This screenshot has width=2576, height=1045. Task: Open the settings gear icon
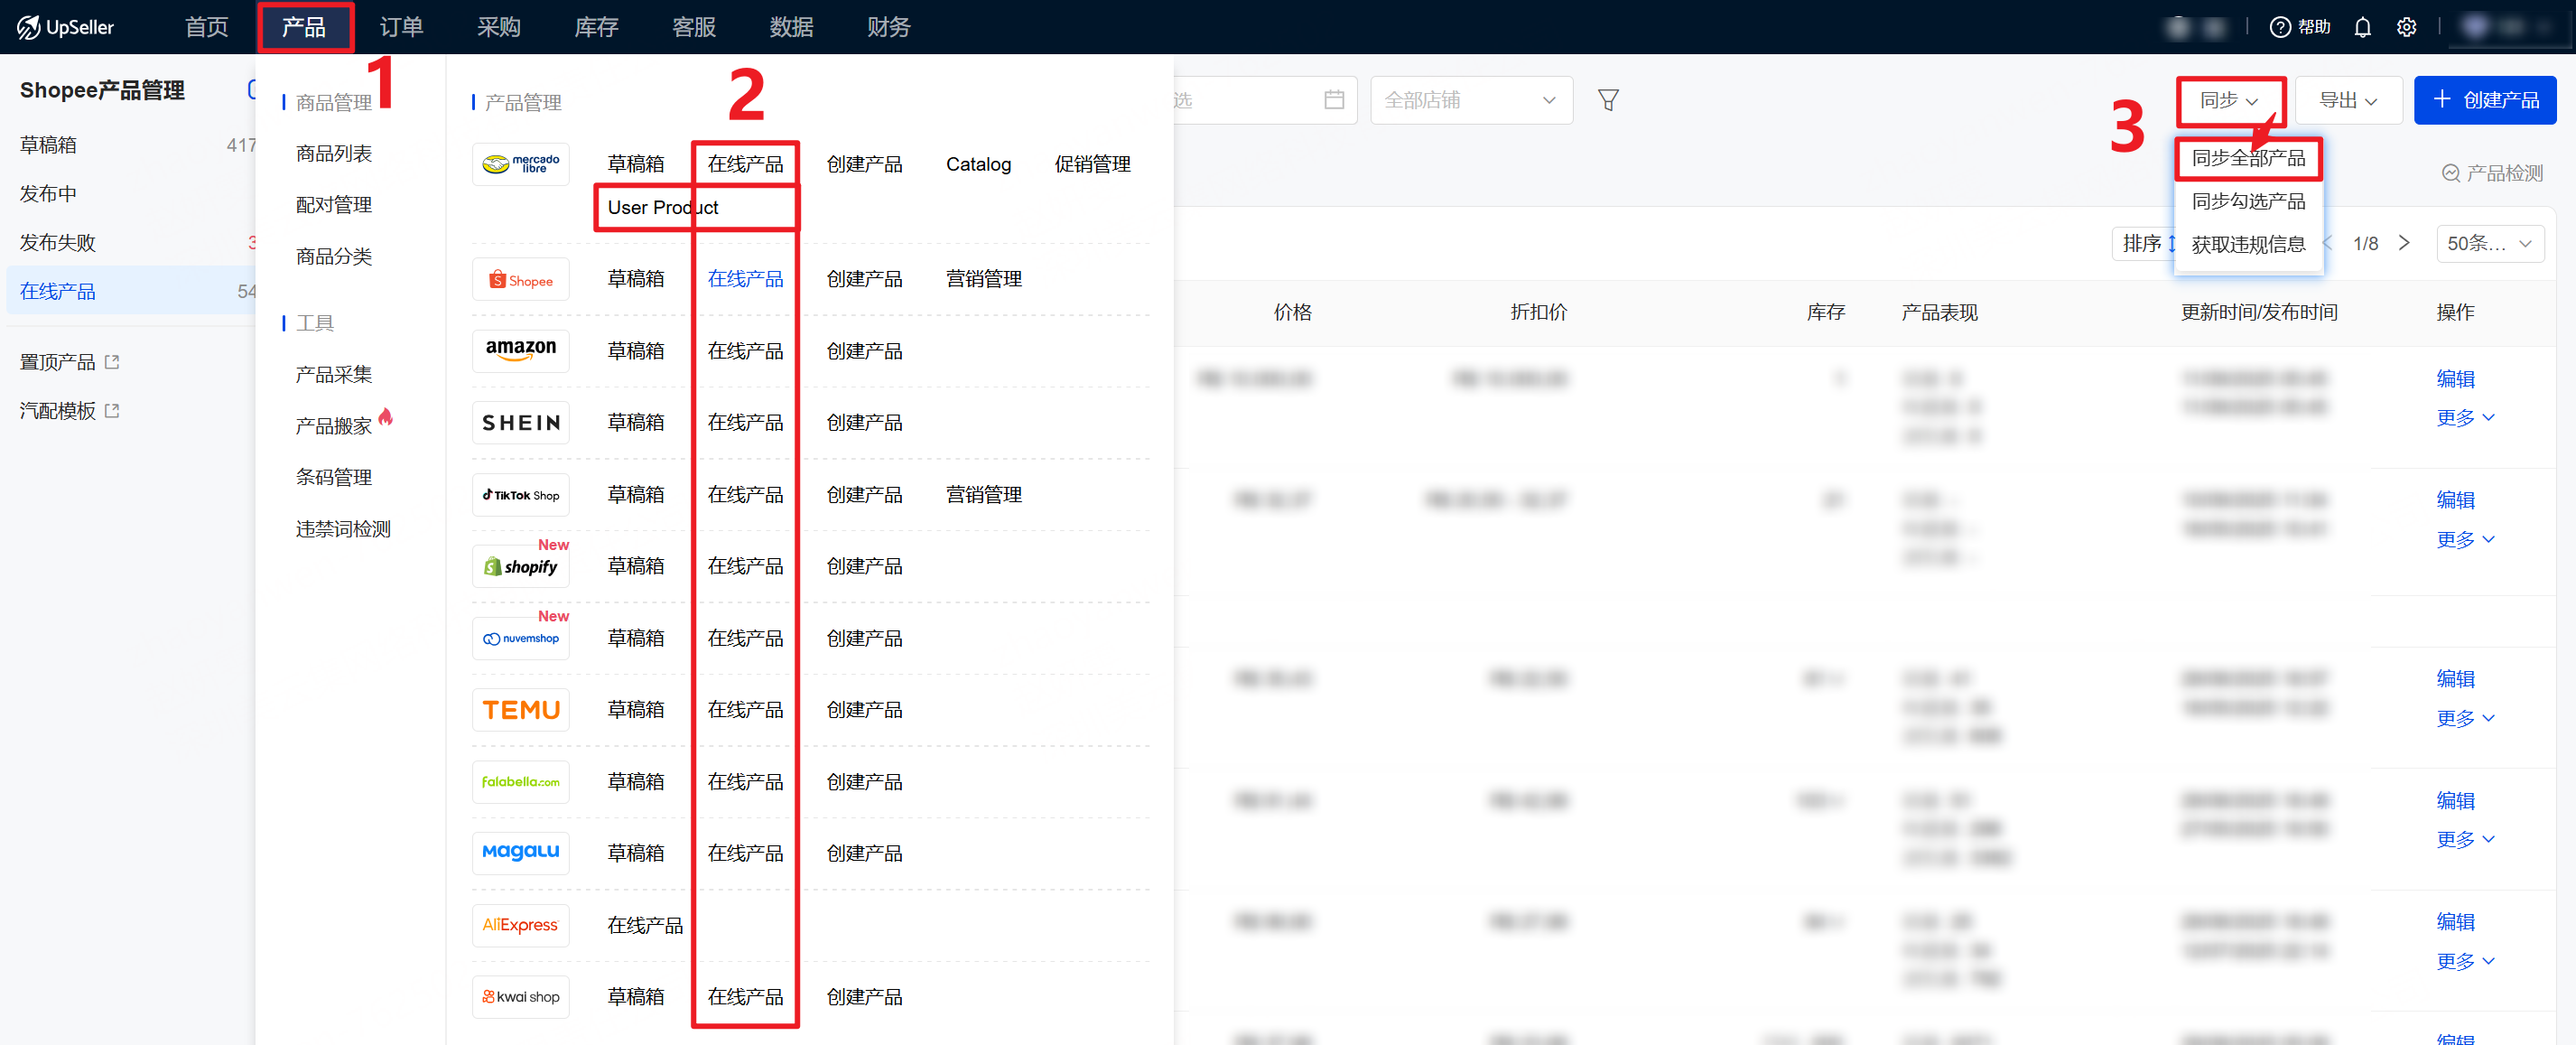(x=2406, y=27)
